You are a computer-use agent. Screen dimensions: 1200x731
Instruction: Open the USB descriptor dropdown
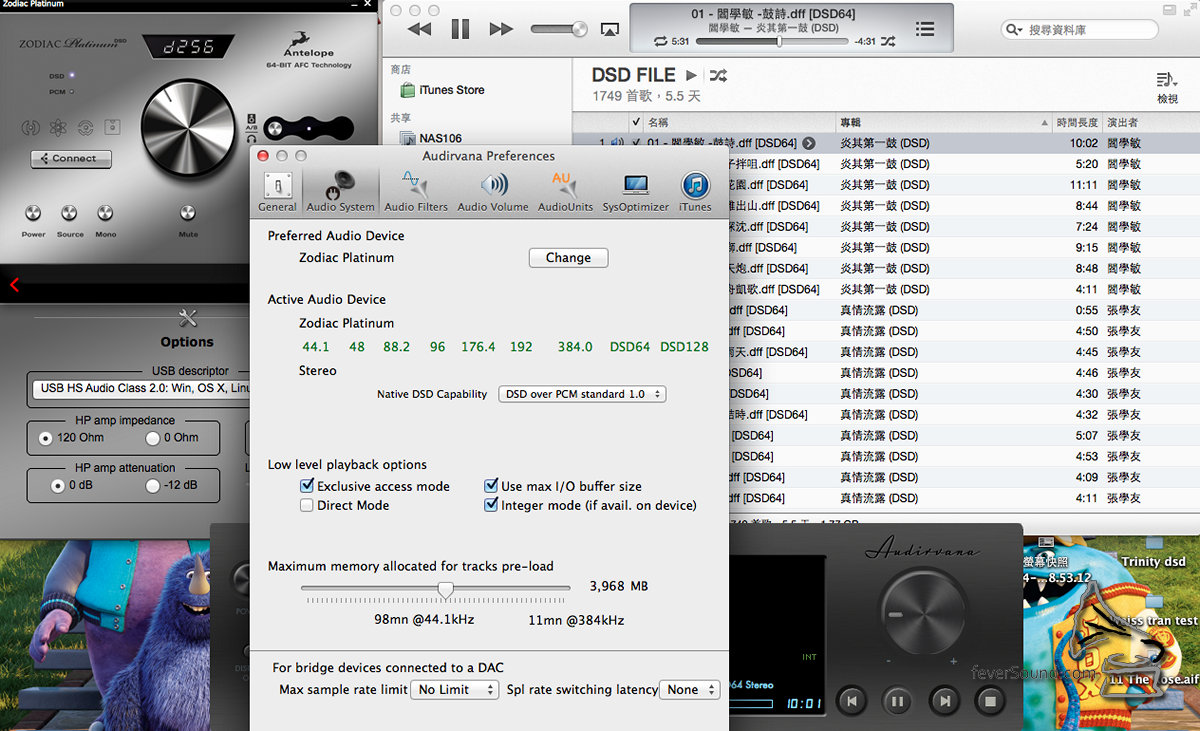tap(139, 388)
